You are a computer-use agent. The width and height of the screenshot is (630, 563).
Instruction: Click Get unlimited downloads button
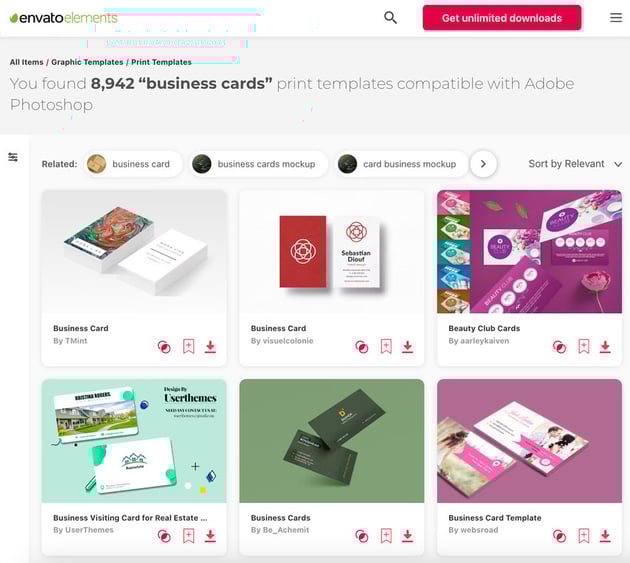coord(502,18)
